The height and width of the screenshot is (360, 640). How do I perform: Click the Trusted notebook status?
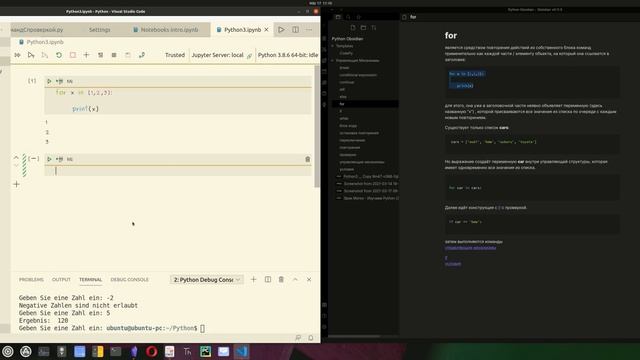175,55
